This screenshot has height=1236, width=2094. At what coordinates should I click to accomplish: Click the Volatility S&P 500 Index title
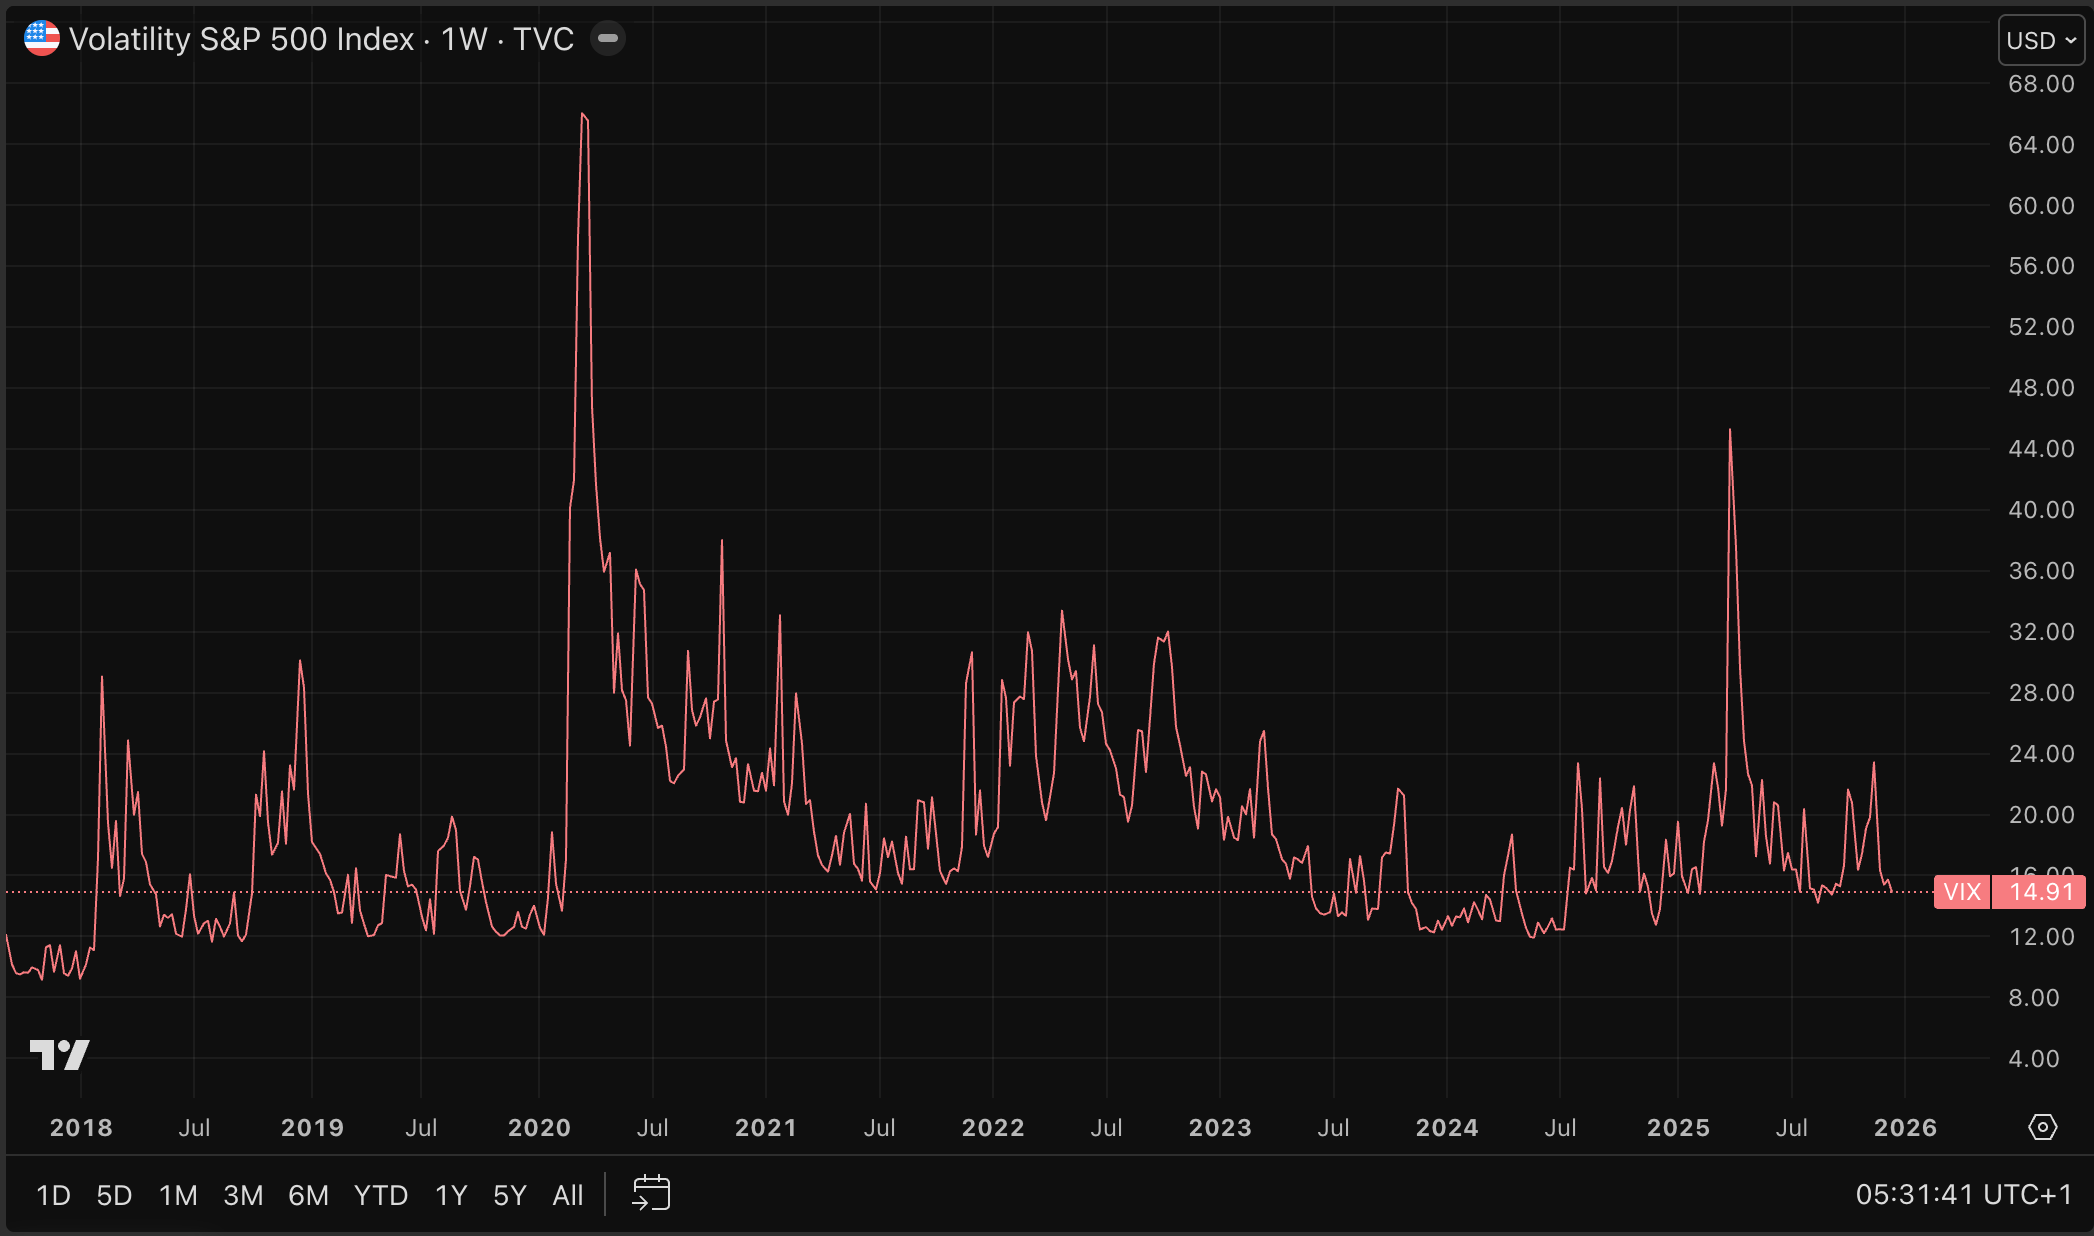pos(241,39)
